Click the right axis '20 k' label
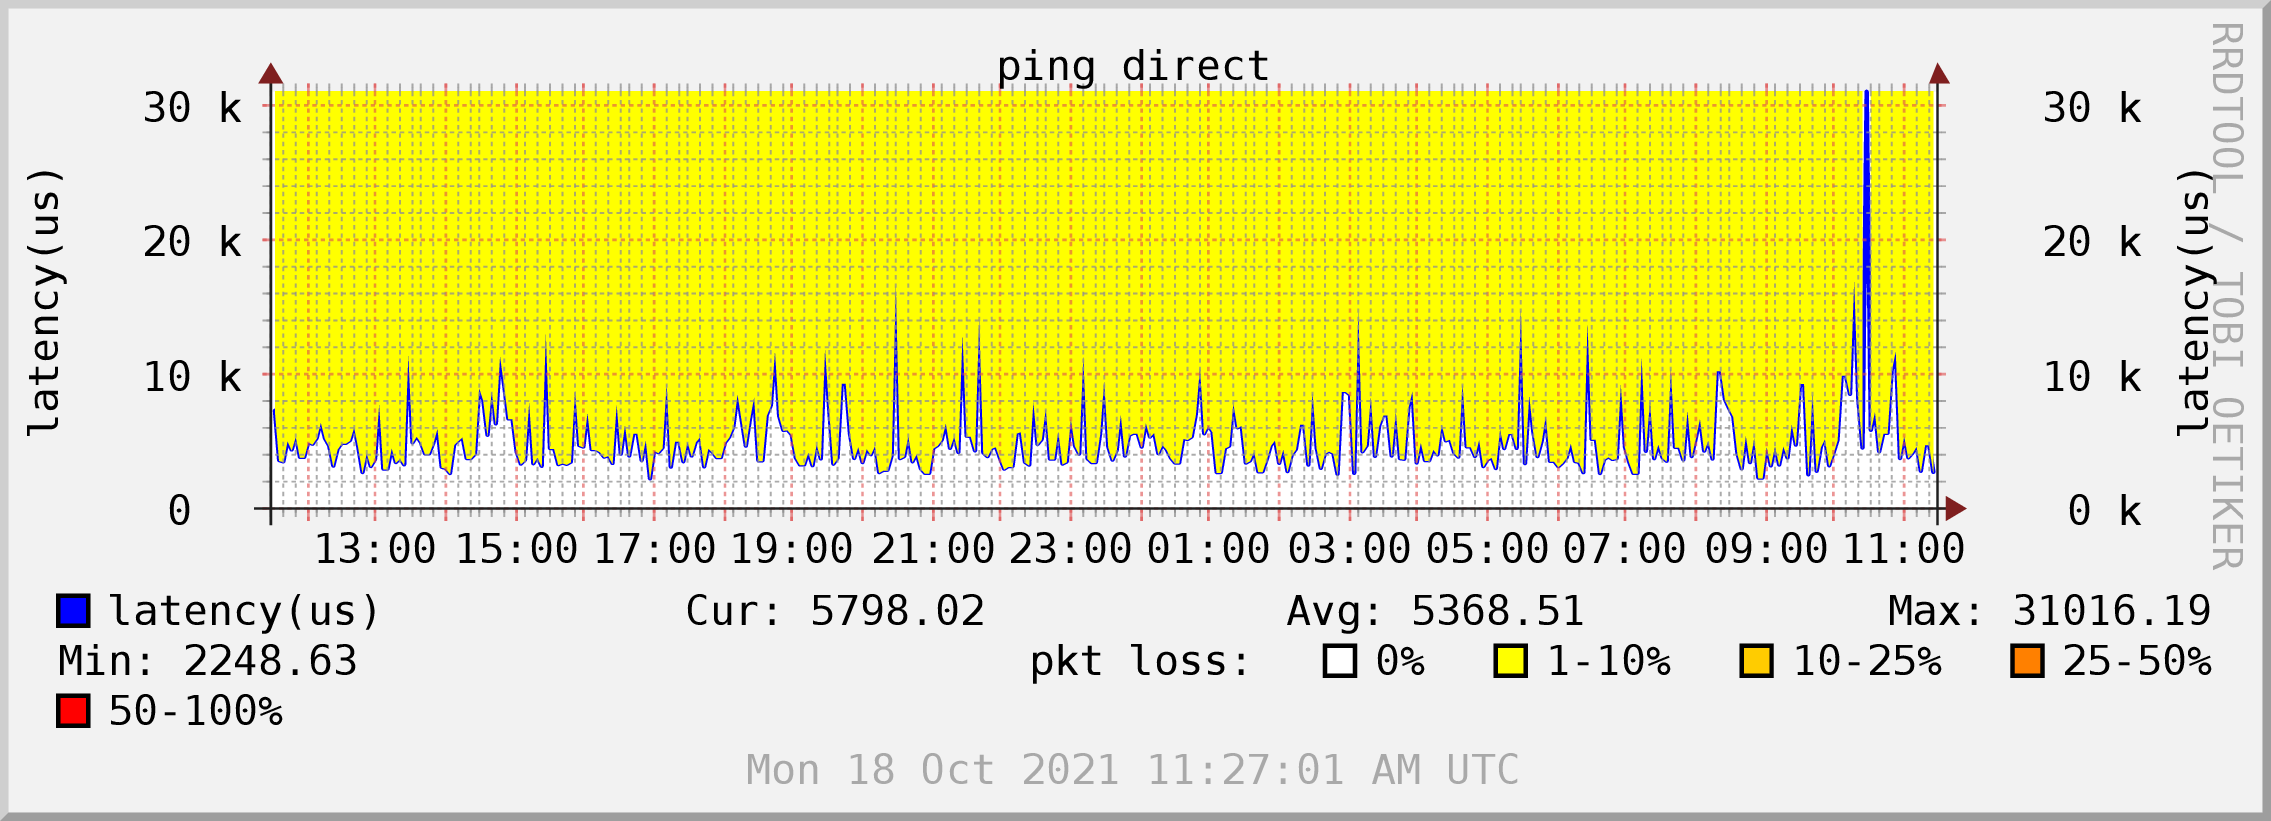 (x=2092, y=242)
